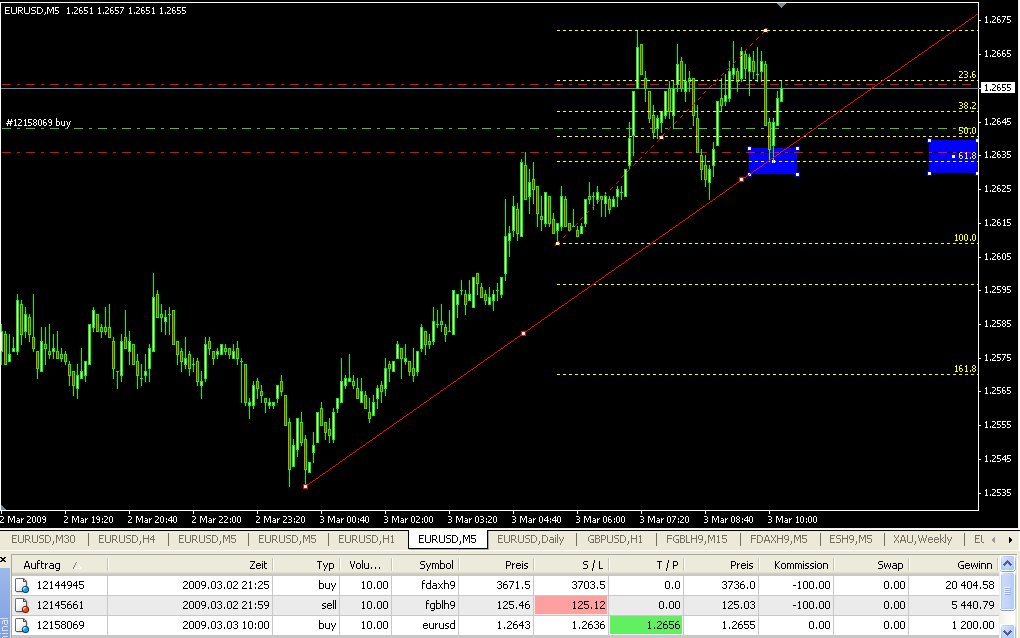Screen dimensions: 1020x638
Task: Sort orders by Auftrag column header
Action: 59,565
